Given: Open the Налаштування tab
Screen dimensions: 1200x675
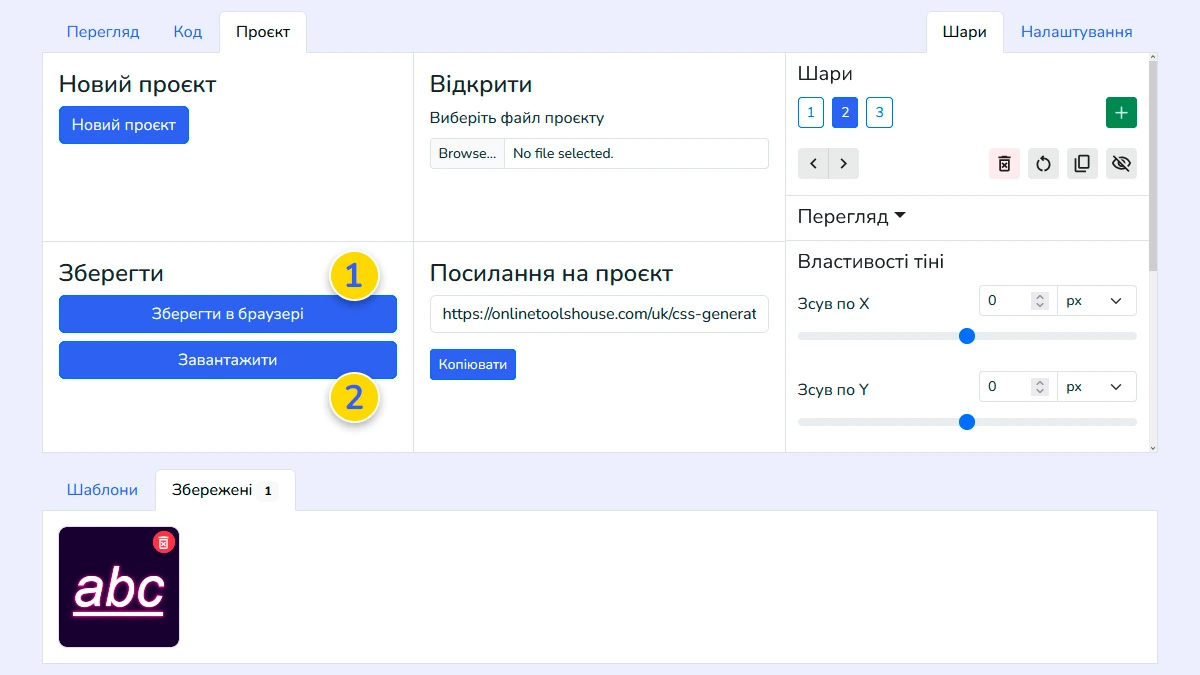Looking at the screenshot, I should click(x=1075, y=31).
